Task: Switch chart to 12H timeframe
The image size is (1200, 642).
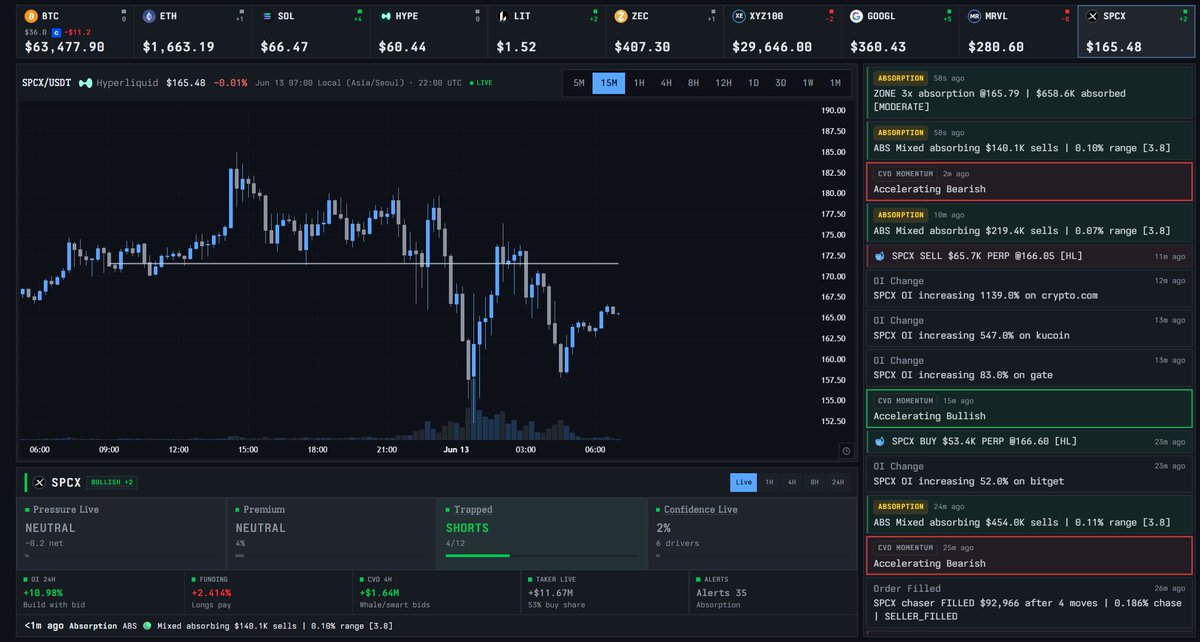Action: click(723, 83)
